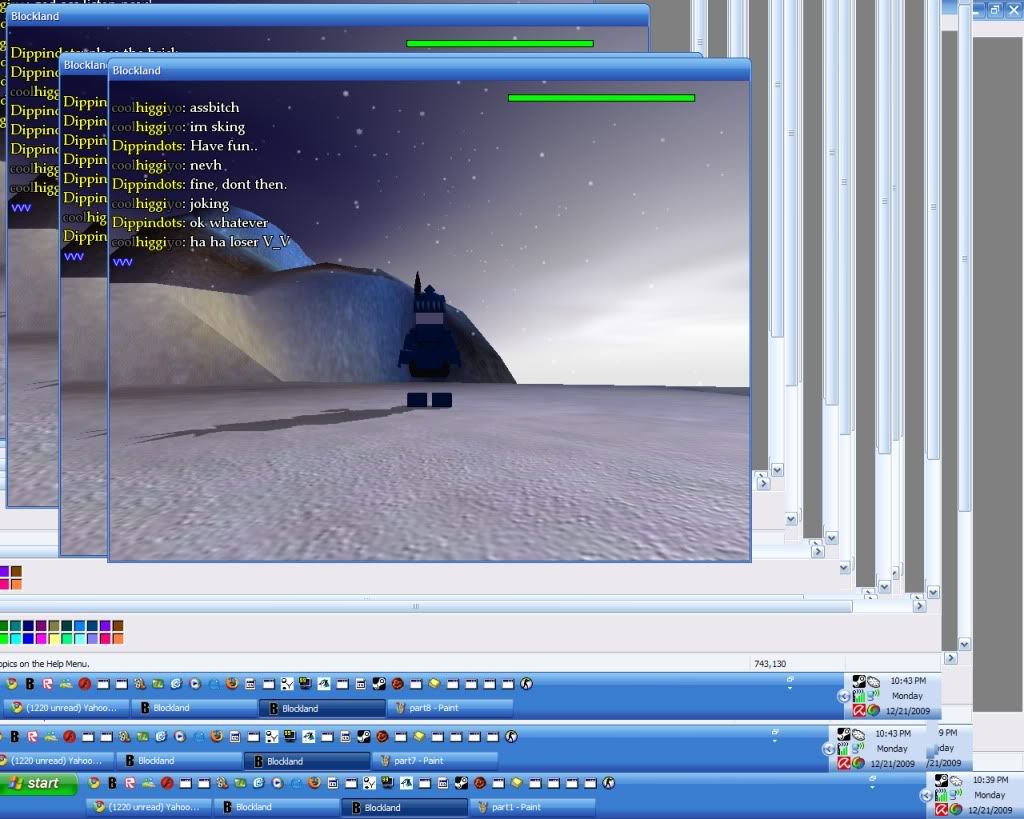
Task: Click the chat line 'coolhiggiyo: nevh'
Action: [167, 165]
